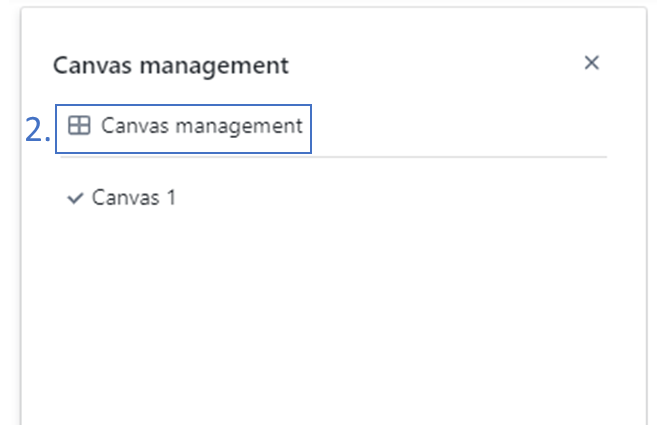Open the Canvas management option
The width and height of the screenshot is (657, 425).
[x=200, y=126]
